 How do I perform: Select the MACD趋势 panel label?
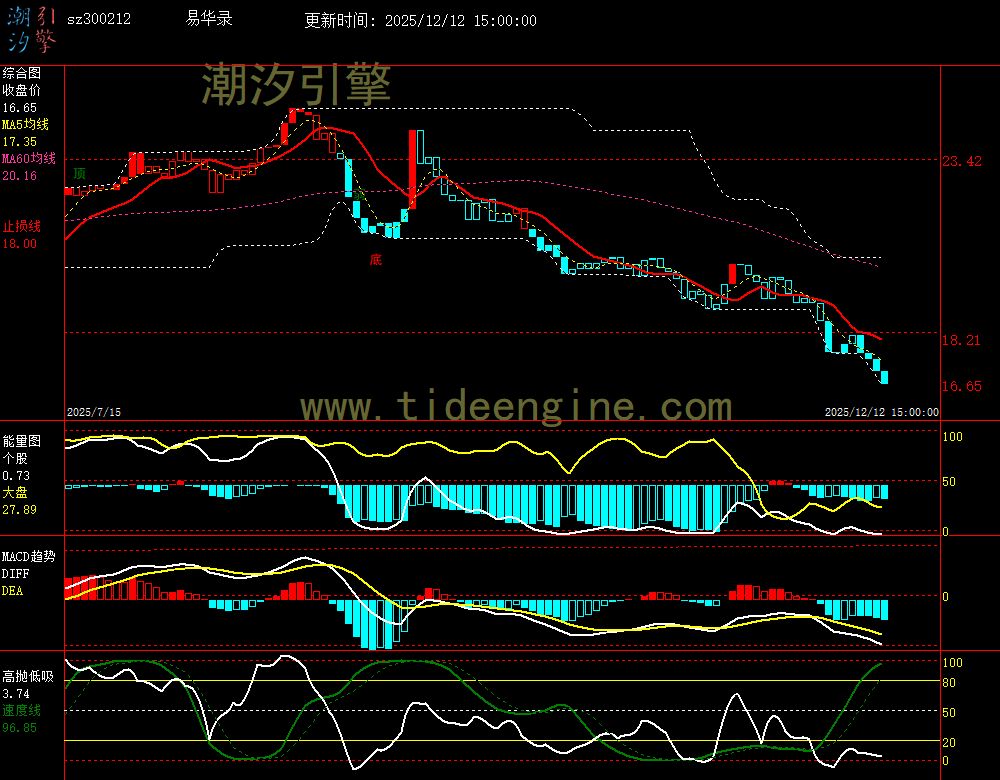[27, 556]
